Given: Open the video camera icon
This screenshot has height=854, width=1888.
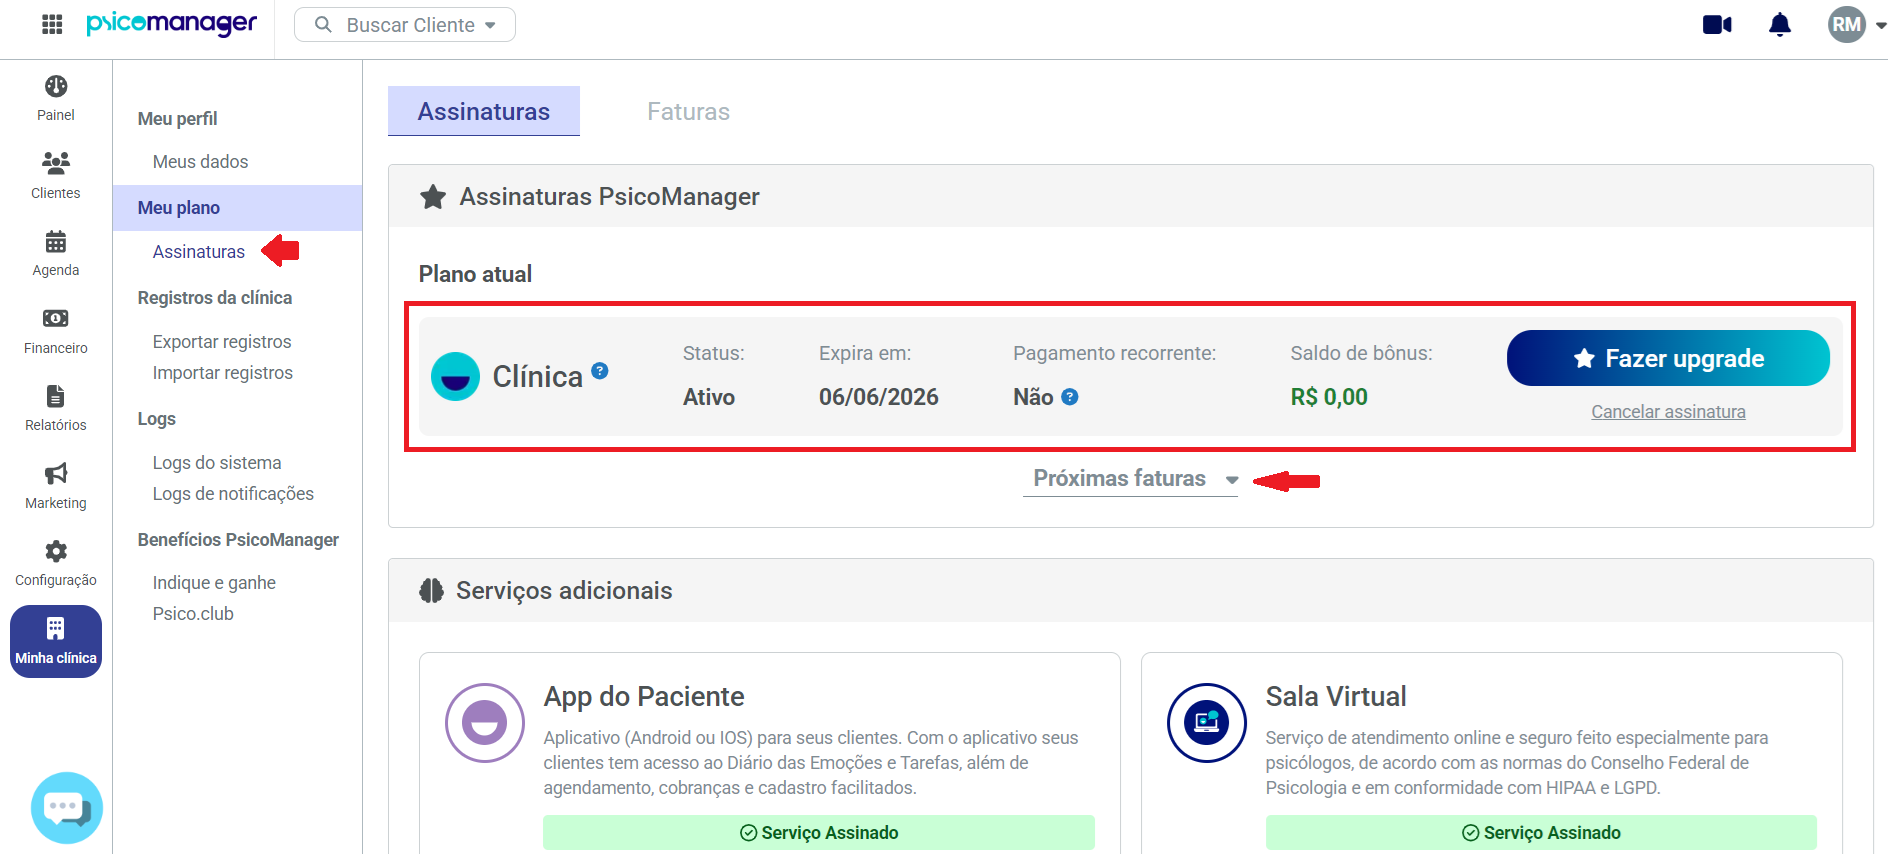Looking at the screenshot, I should (1717, 25).
